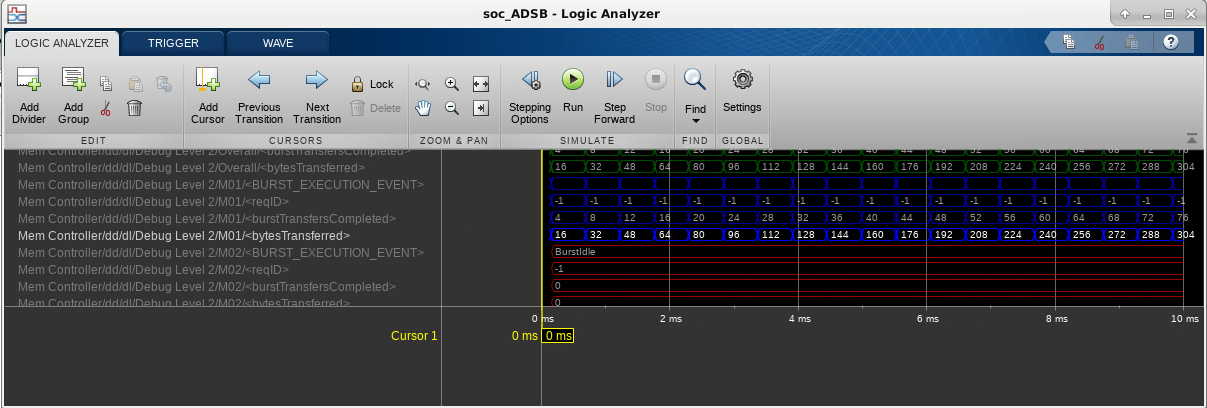Click quick-access copy icon in title strip
Screen dimensions: 1207x408
pyautogui.click(x=1069, y=42)
